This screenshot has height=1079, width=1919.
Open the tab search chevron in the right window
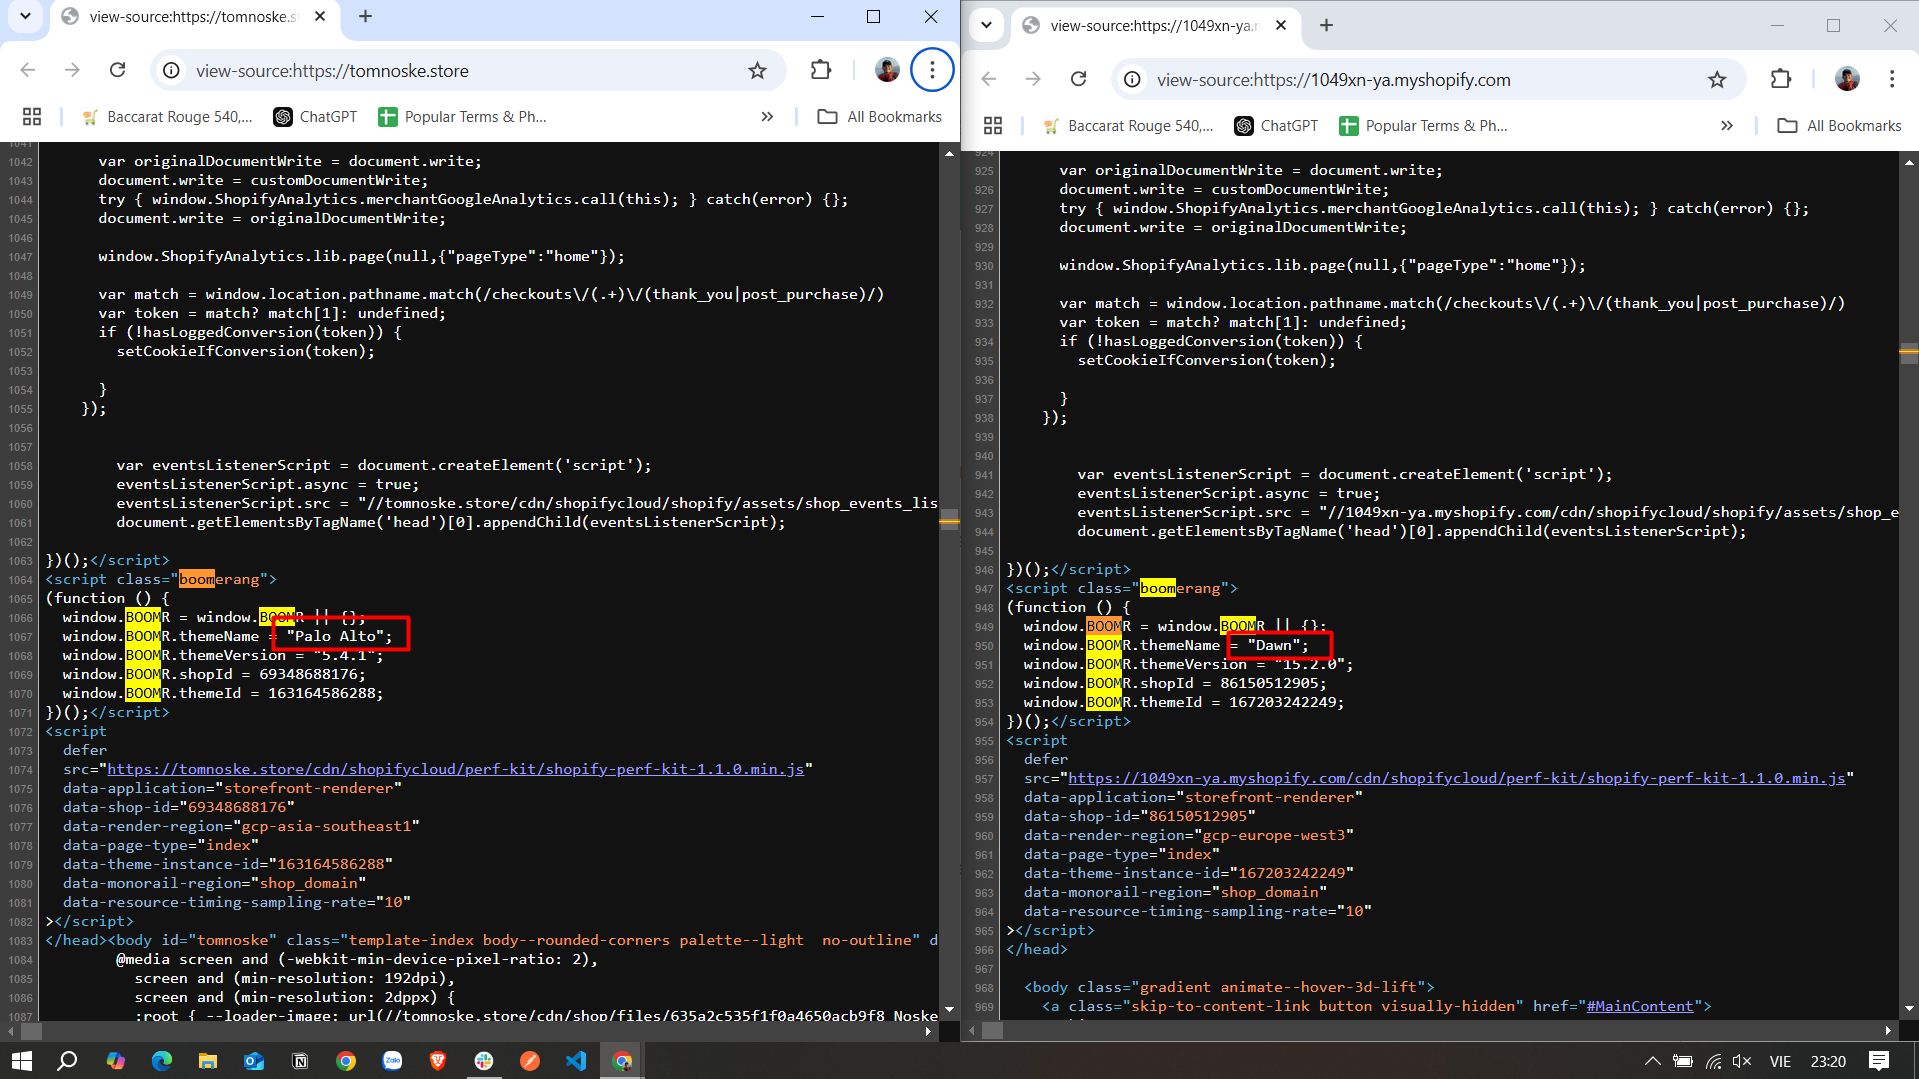click(986, 25)
